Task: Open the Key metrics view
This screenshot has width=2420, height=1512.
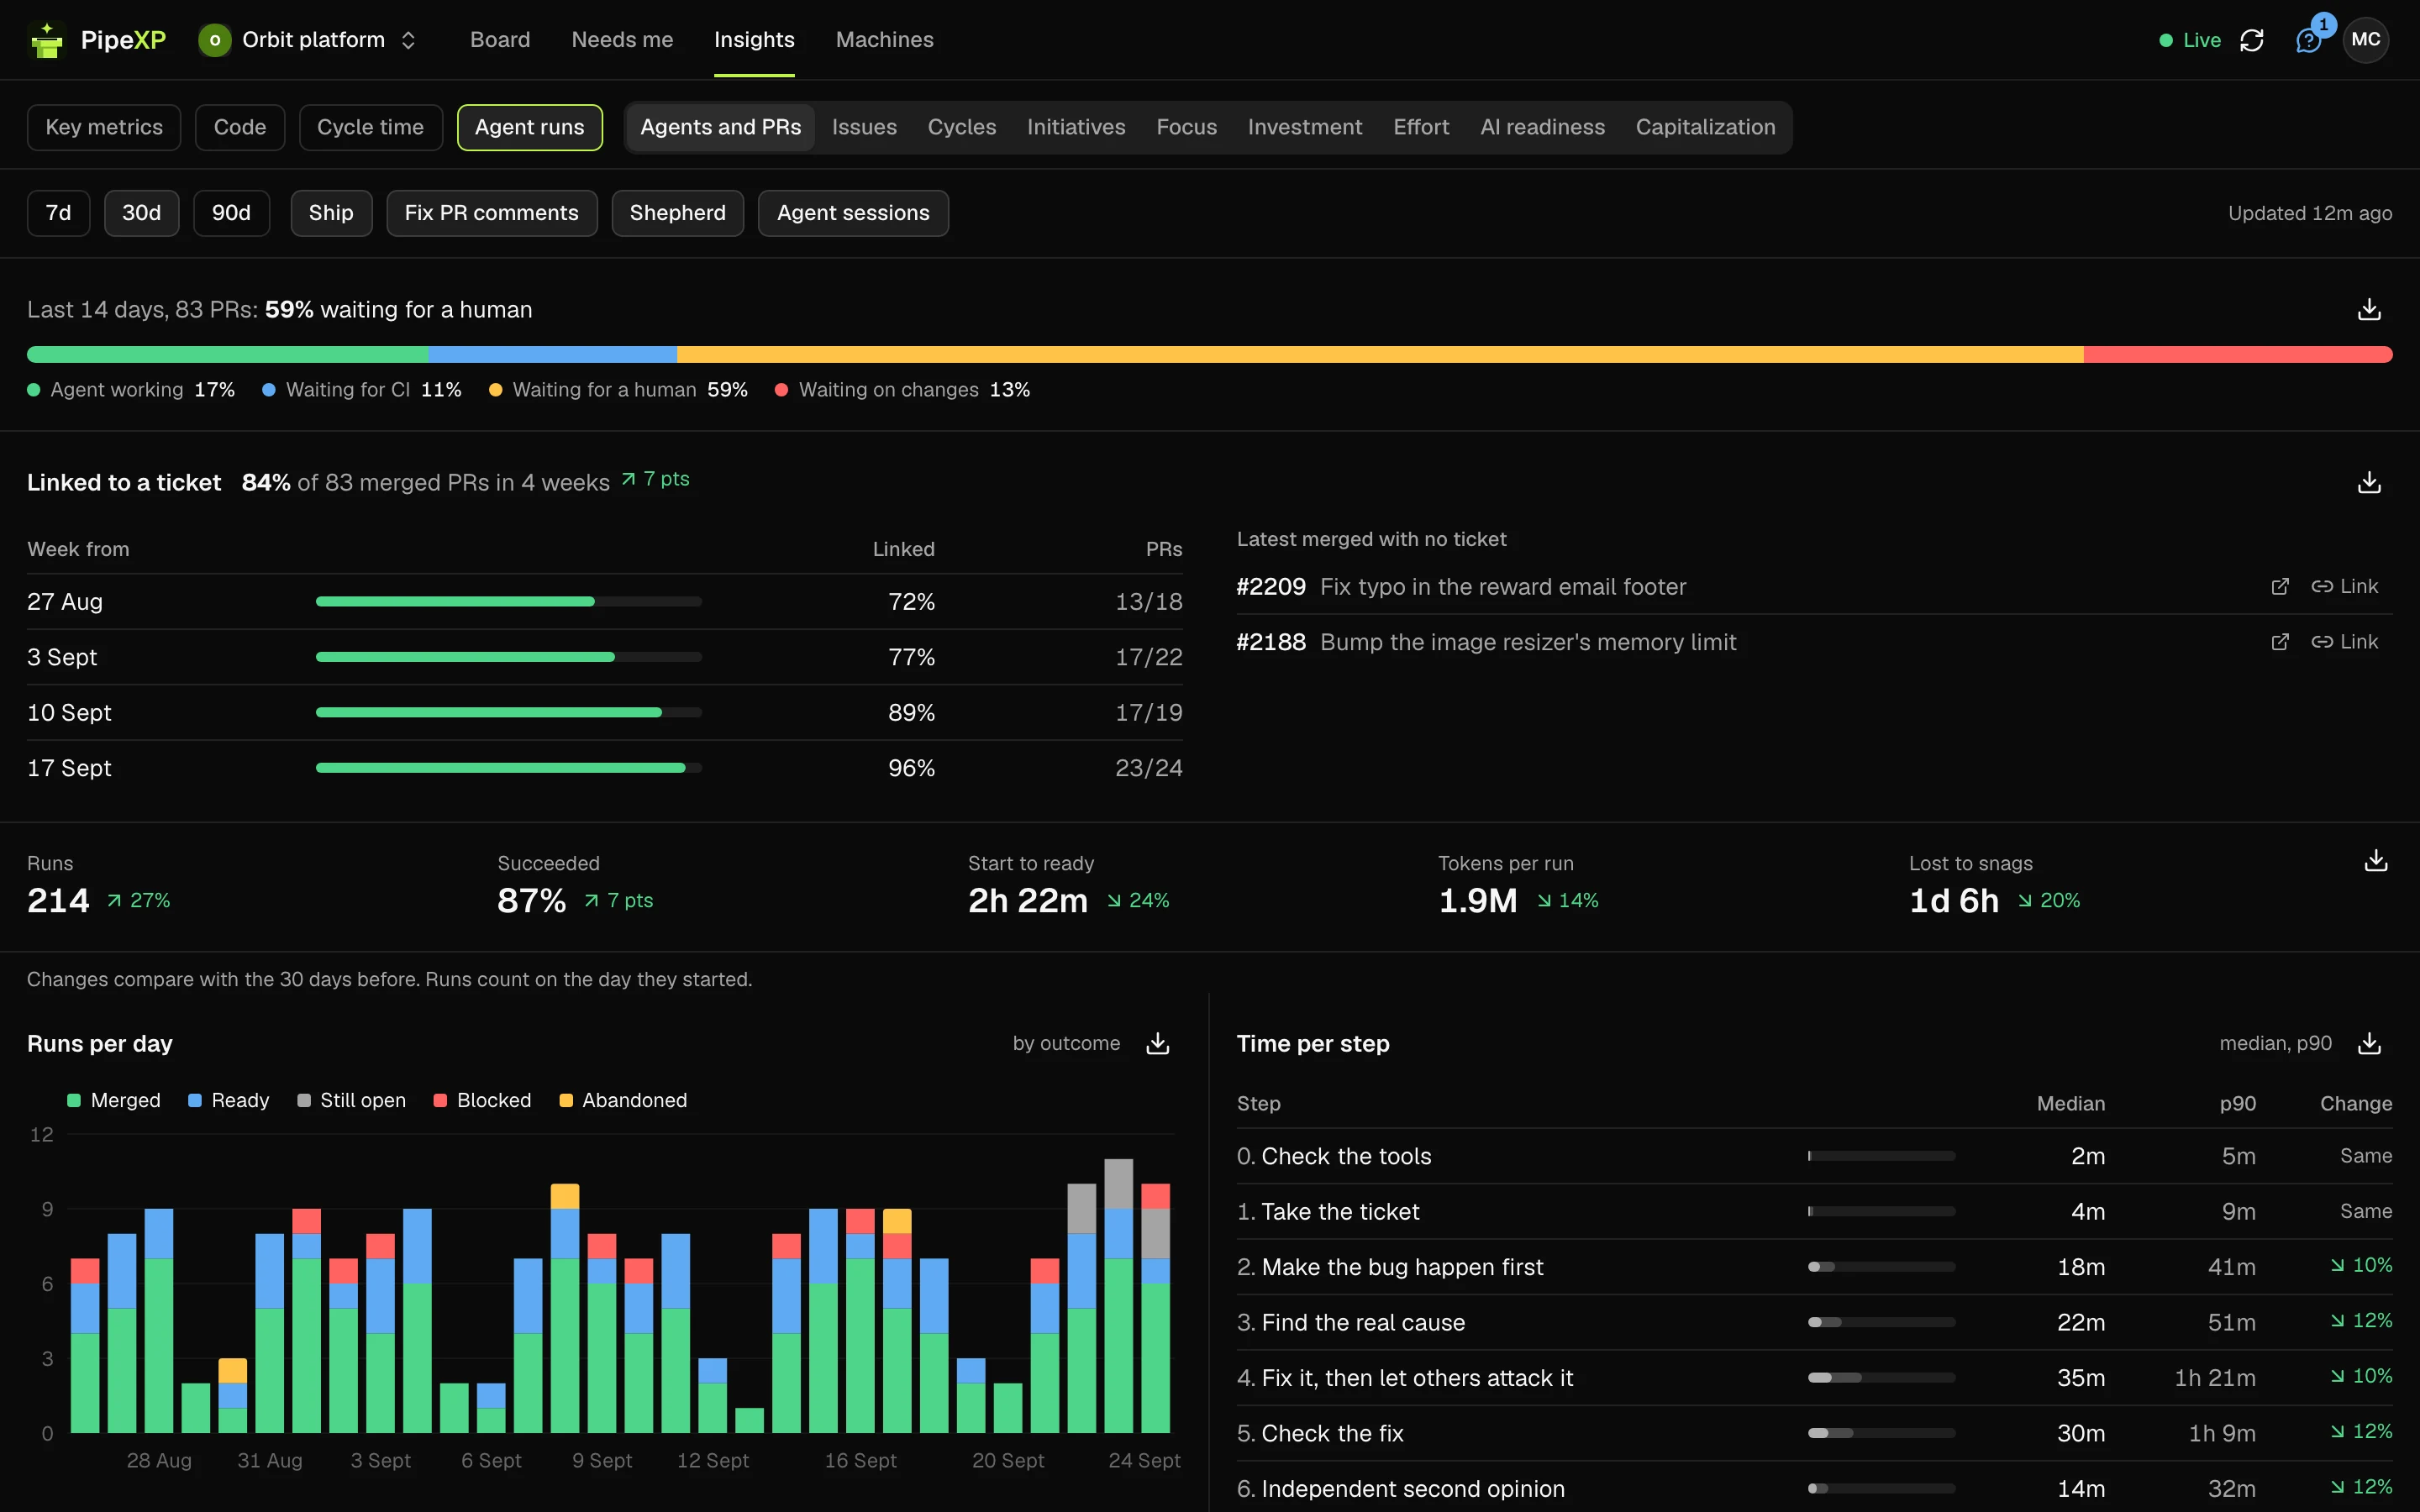Action: (104, 127)
